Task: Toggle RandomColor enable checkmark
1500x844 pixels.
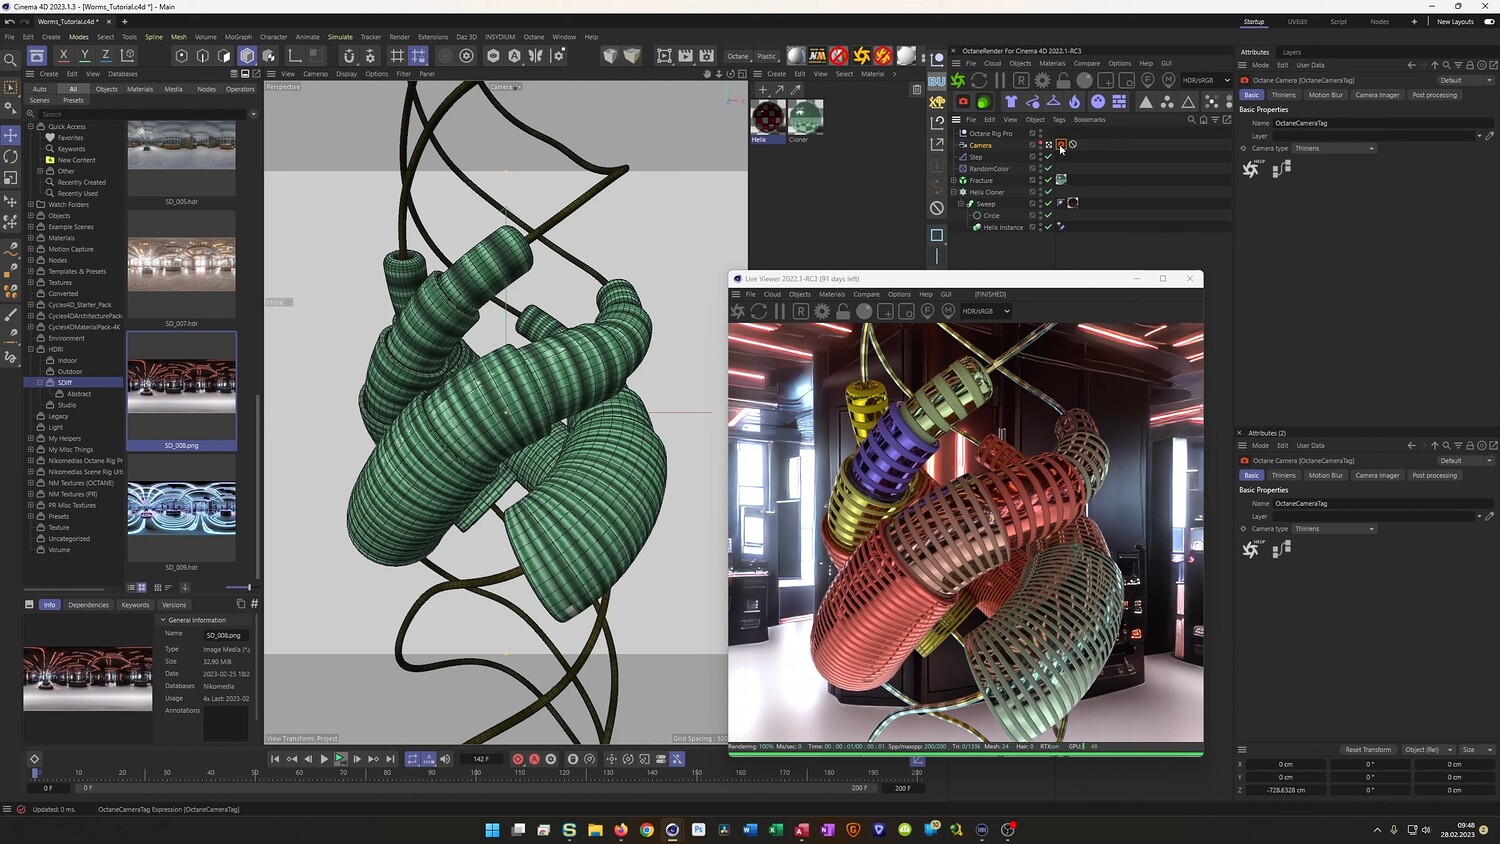Action: coord(1048,169)
